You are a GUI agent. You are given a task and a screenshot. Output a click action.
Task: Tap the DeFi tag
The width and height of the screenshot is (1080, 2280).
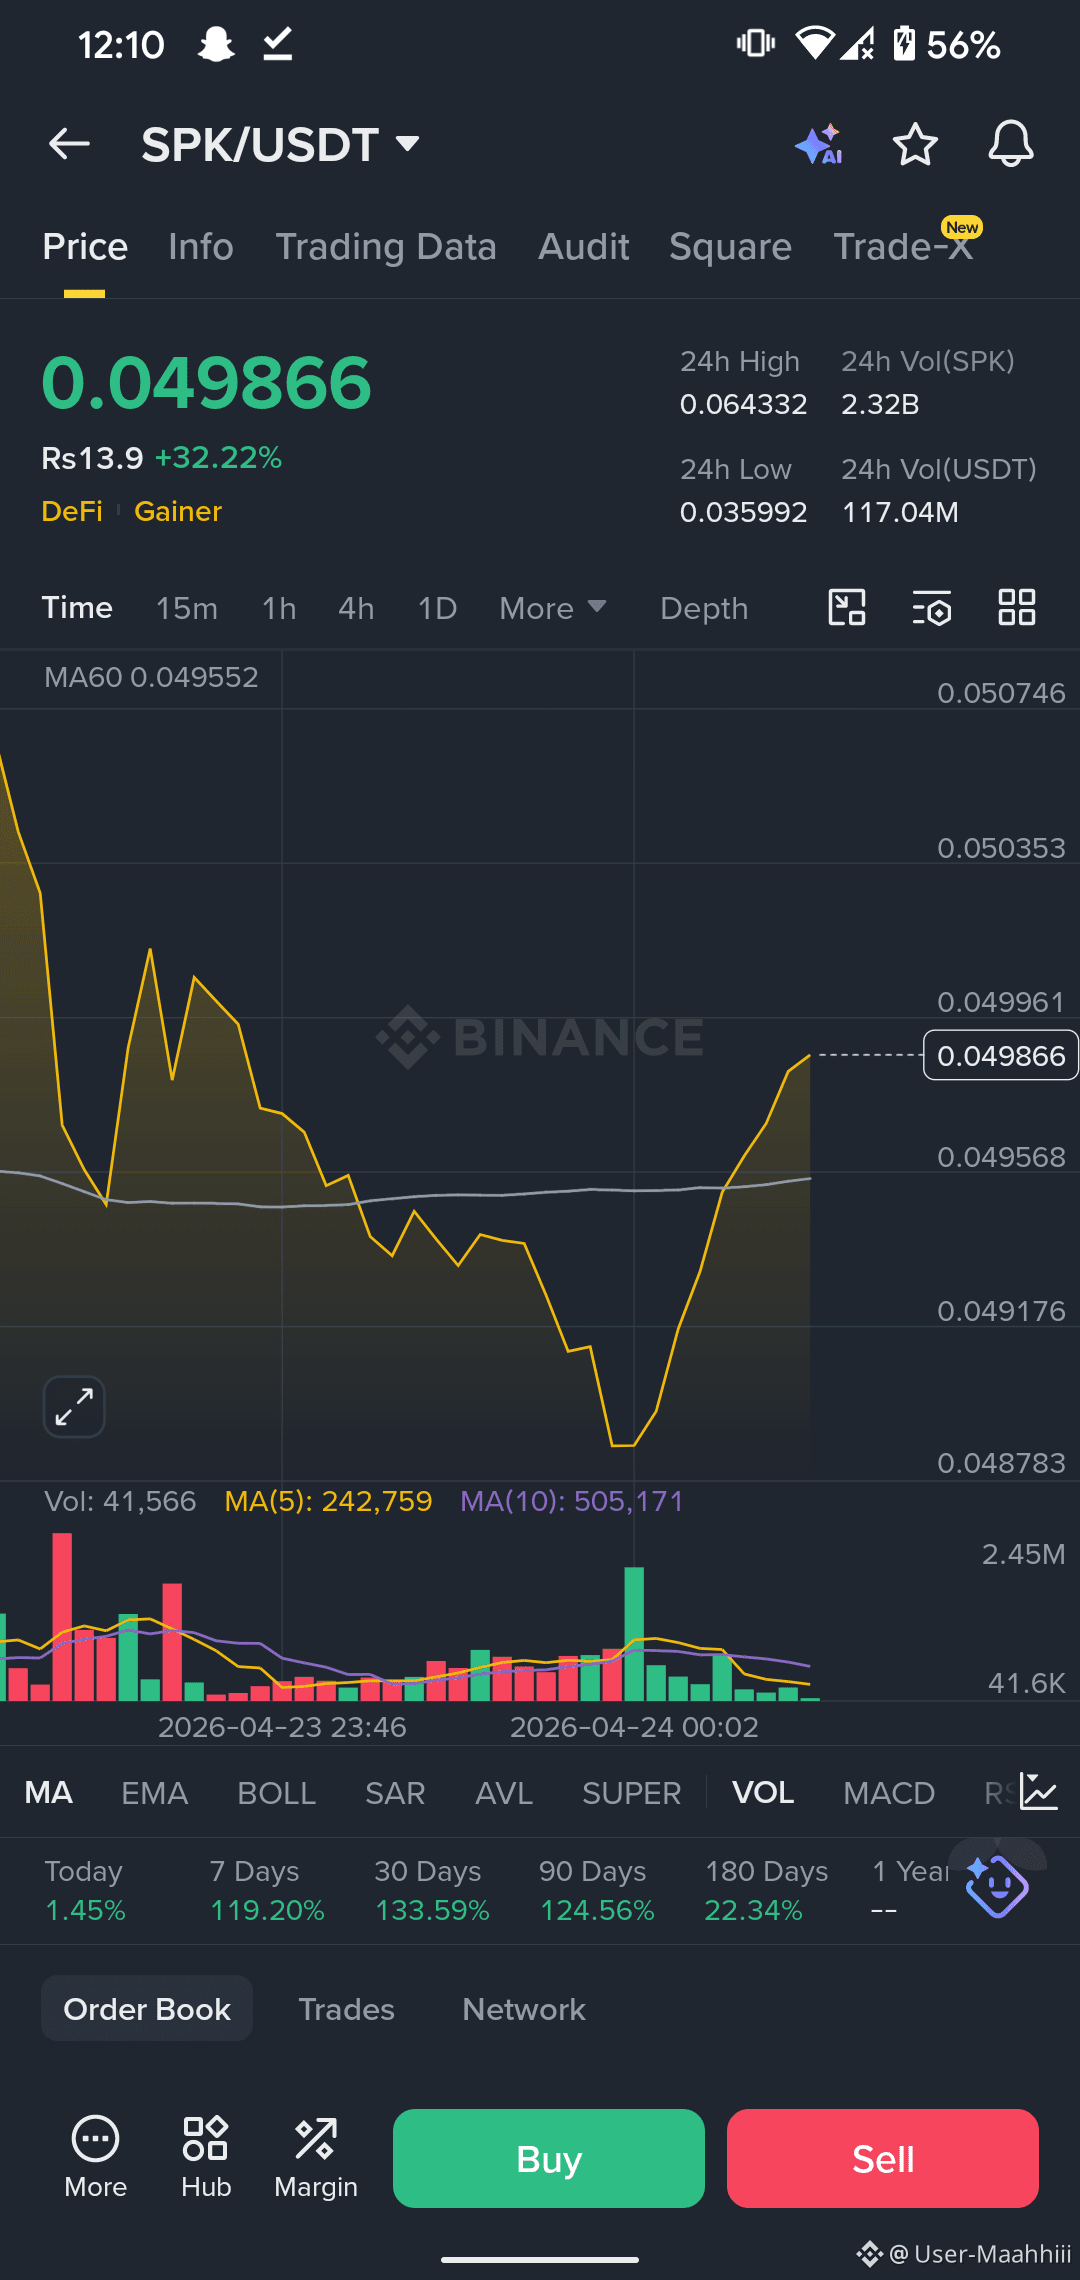pos(72,511)
